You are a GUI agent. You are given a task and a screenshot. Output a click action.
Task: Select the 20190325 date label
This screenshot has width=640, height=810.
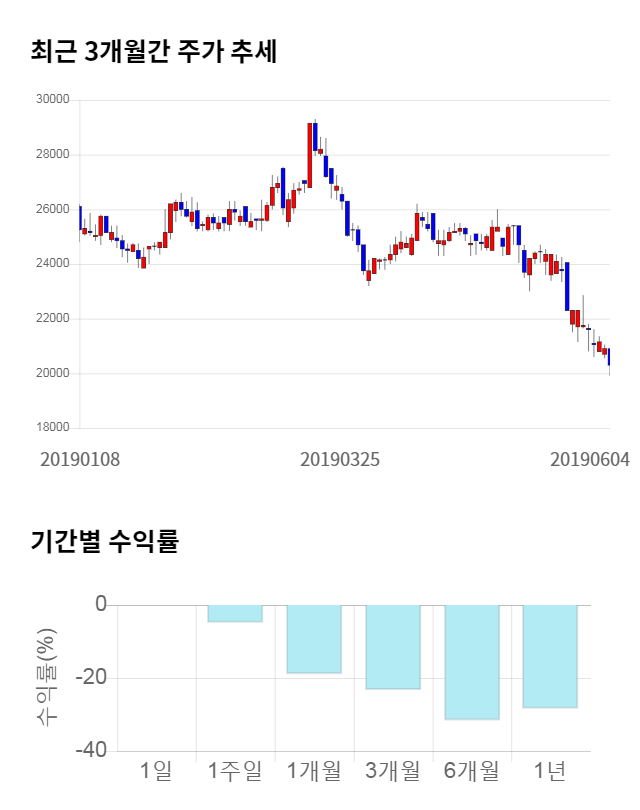point(340,459)
